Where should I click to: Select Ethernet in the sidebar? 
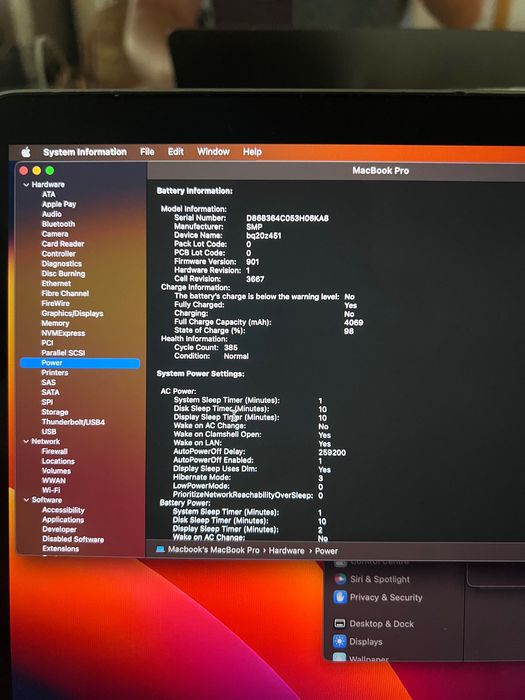56,283
